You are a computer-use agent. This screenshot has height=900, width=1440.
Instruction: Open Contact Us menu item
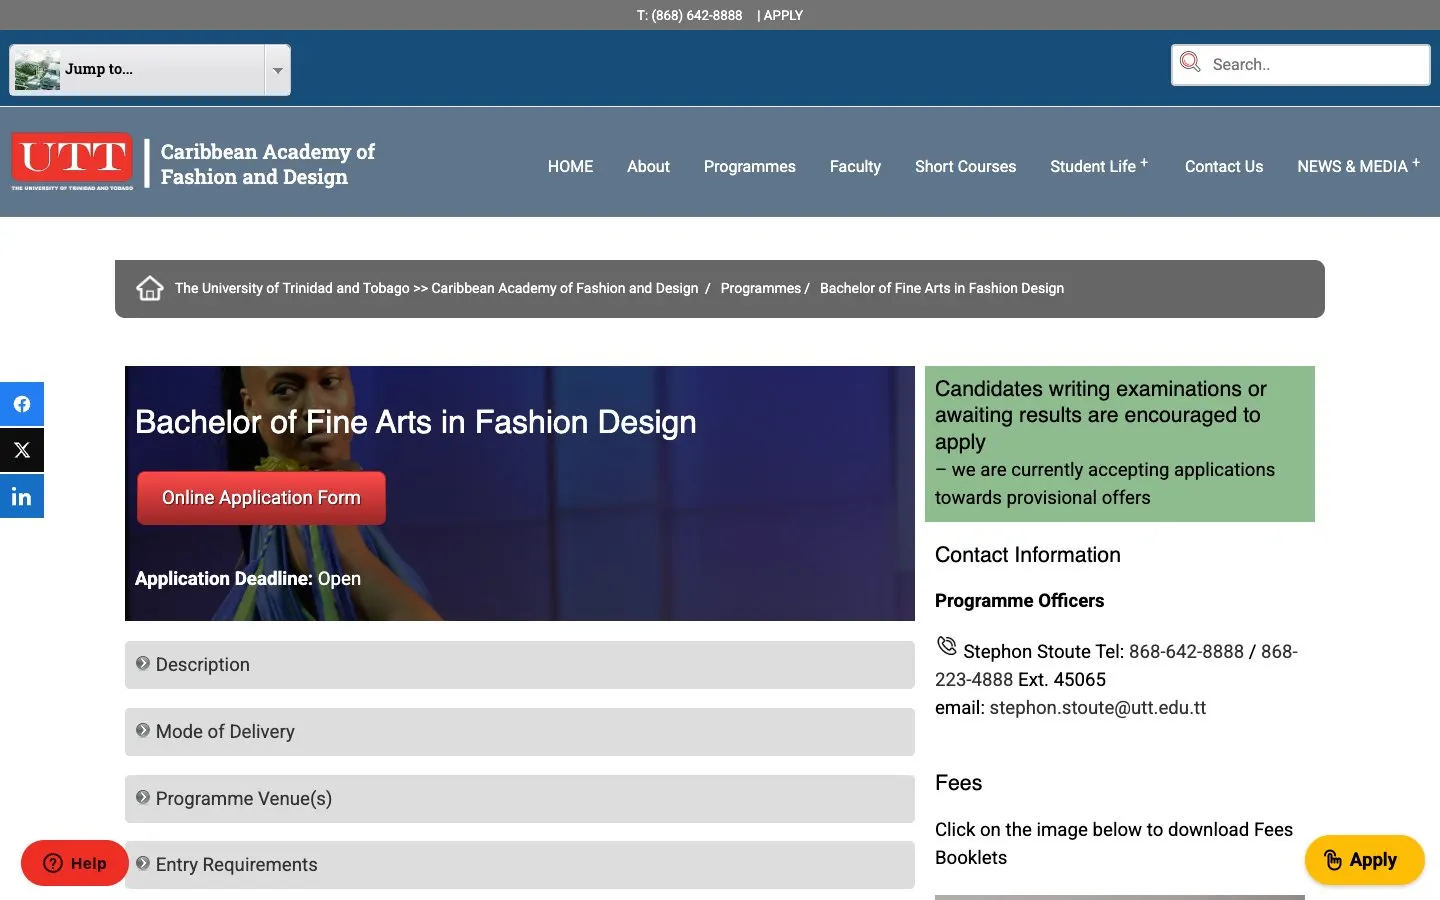tap(1224, 167)
